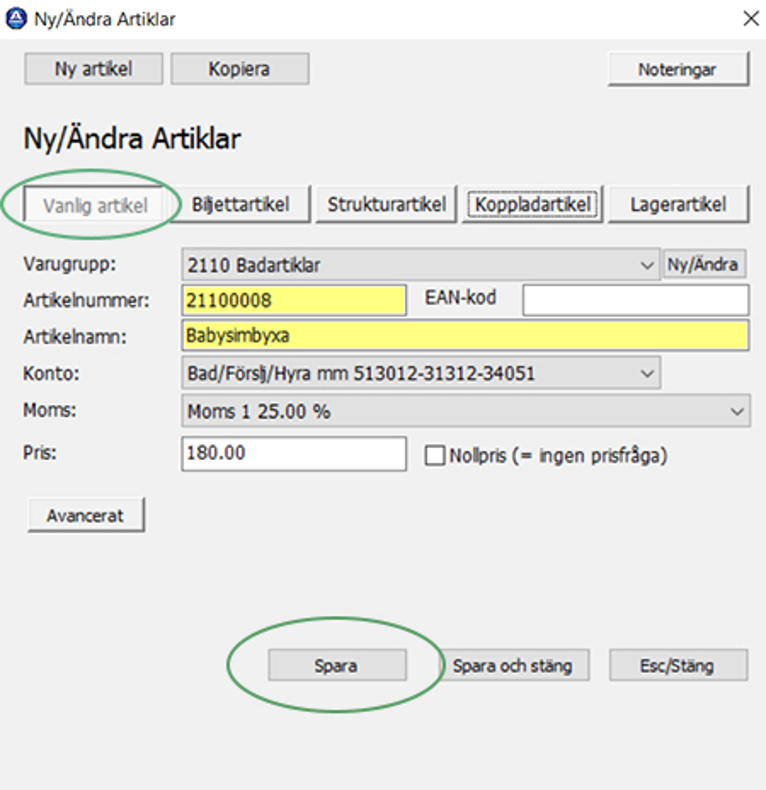Expand the Konto dropdown

[x=421, y=373]
